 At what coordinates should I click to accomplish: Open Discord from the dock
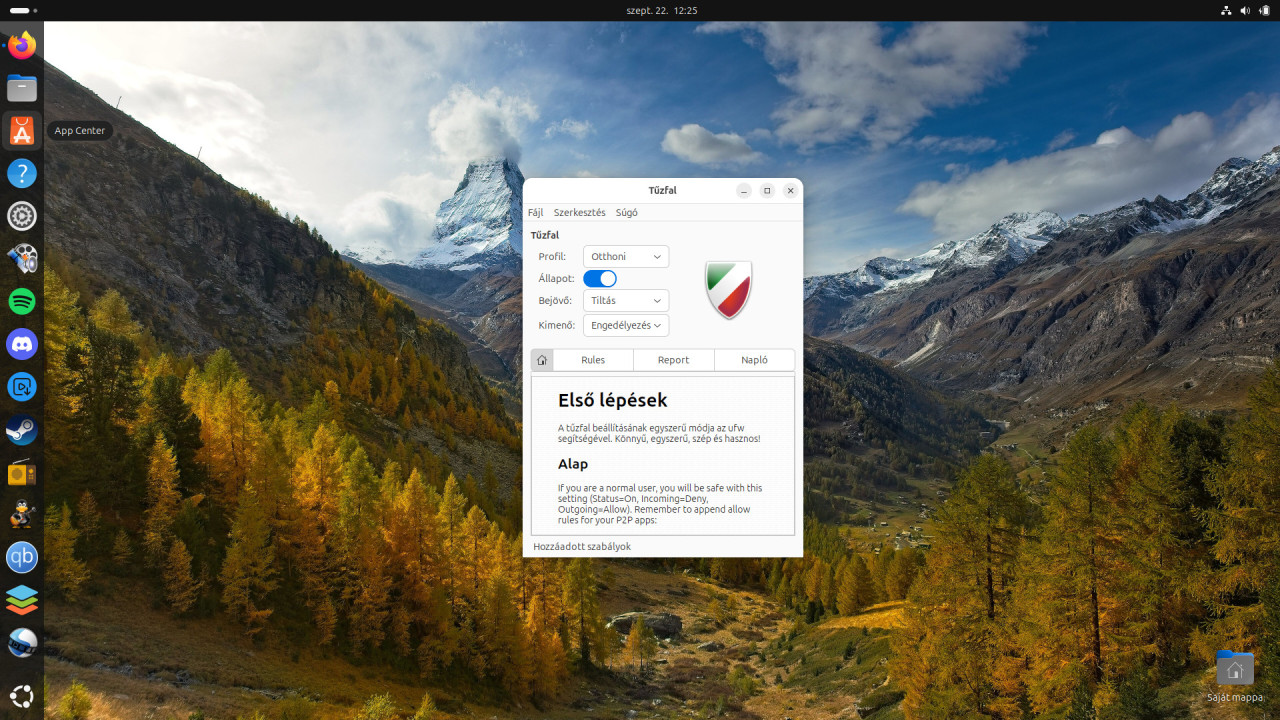[22, 344]
